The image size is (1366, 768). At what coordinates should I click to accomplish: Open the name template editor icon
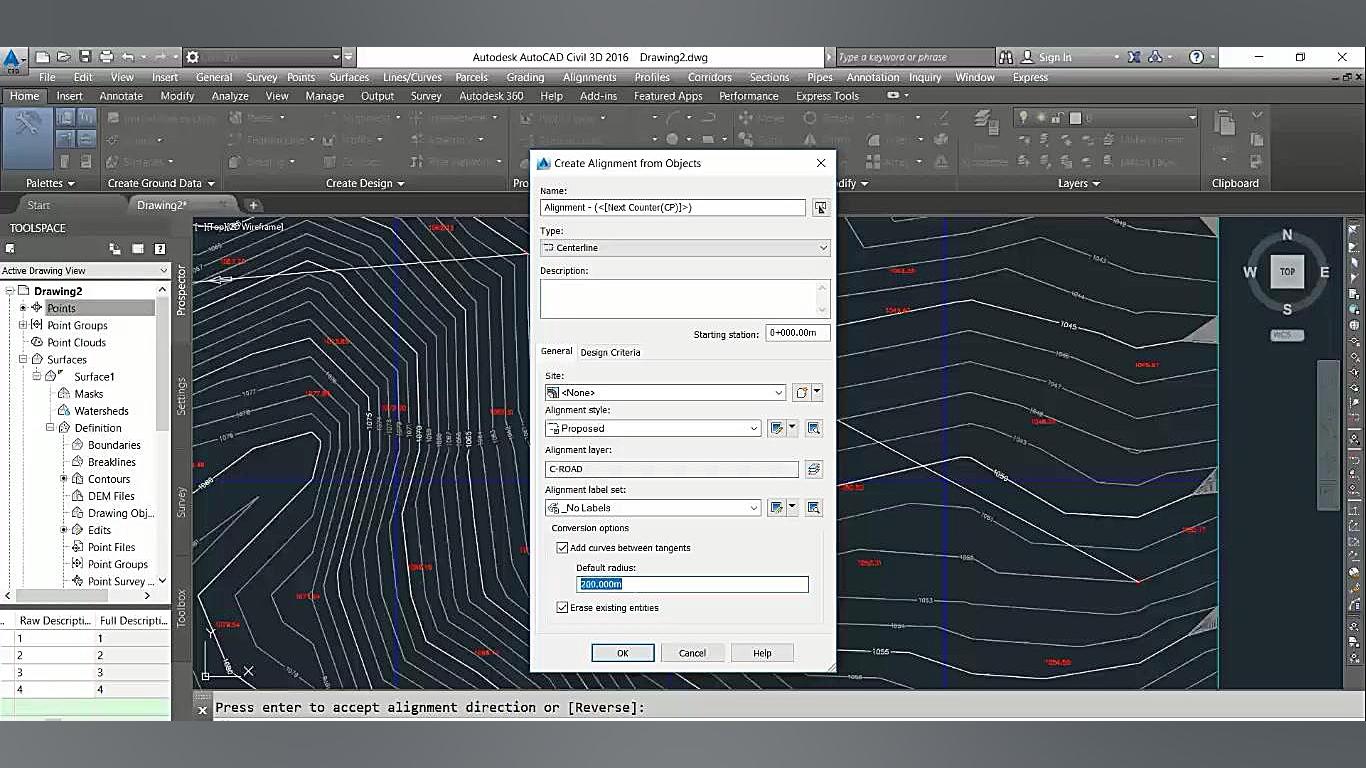(820, 208)
